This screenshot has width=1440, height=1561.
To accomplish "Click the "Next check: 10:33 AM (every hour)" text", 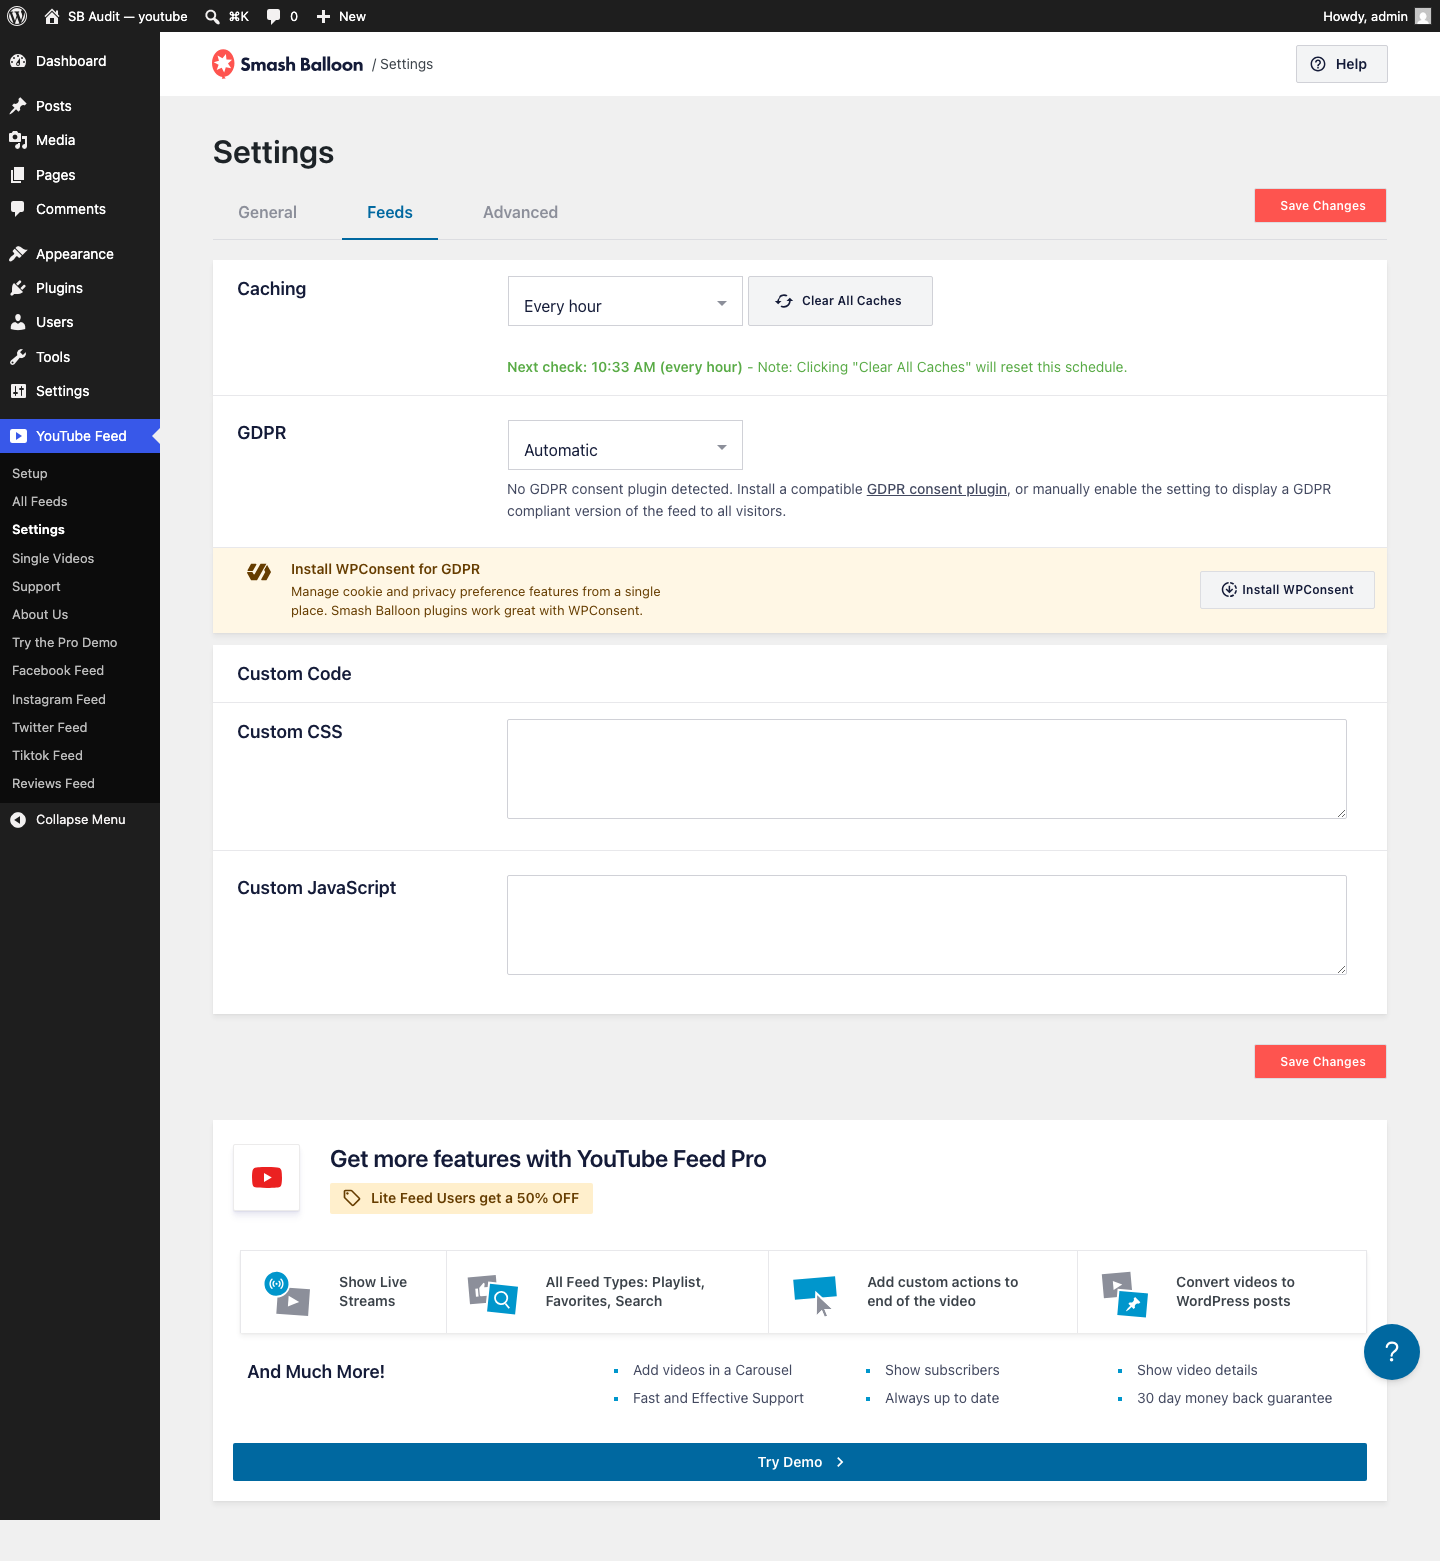I will (x=625, y=367).
